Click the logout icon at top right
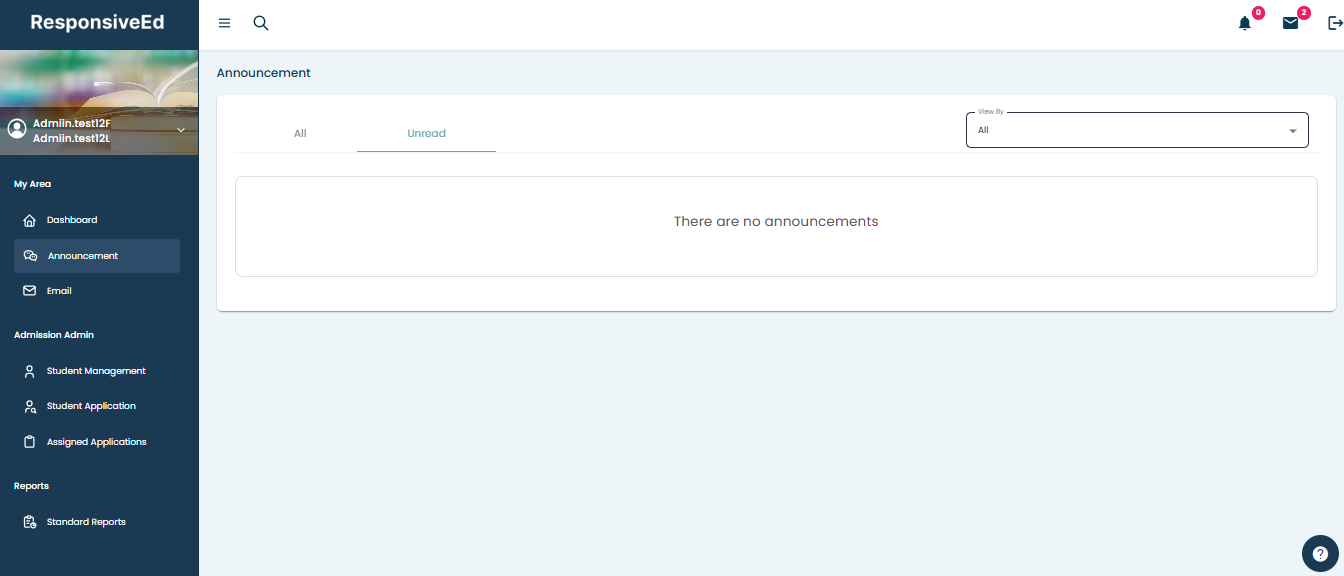 click(1334, 23)
